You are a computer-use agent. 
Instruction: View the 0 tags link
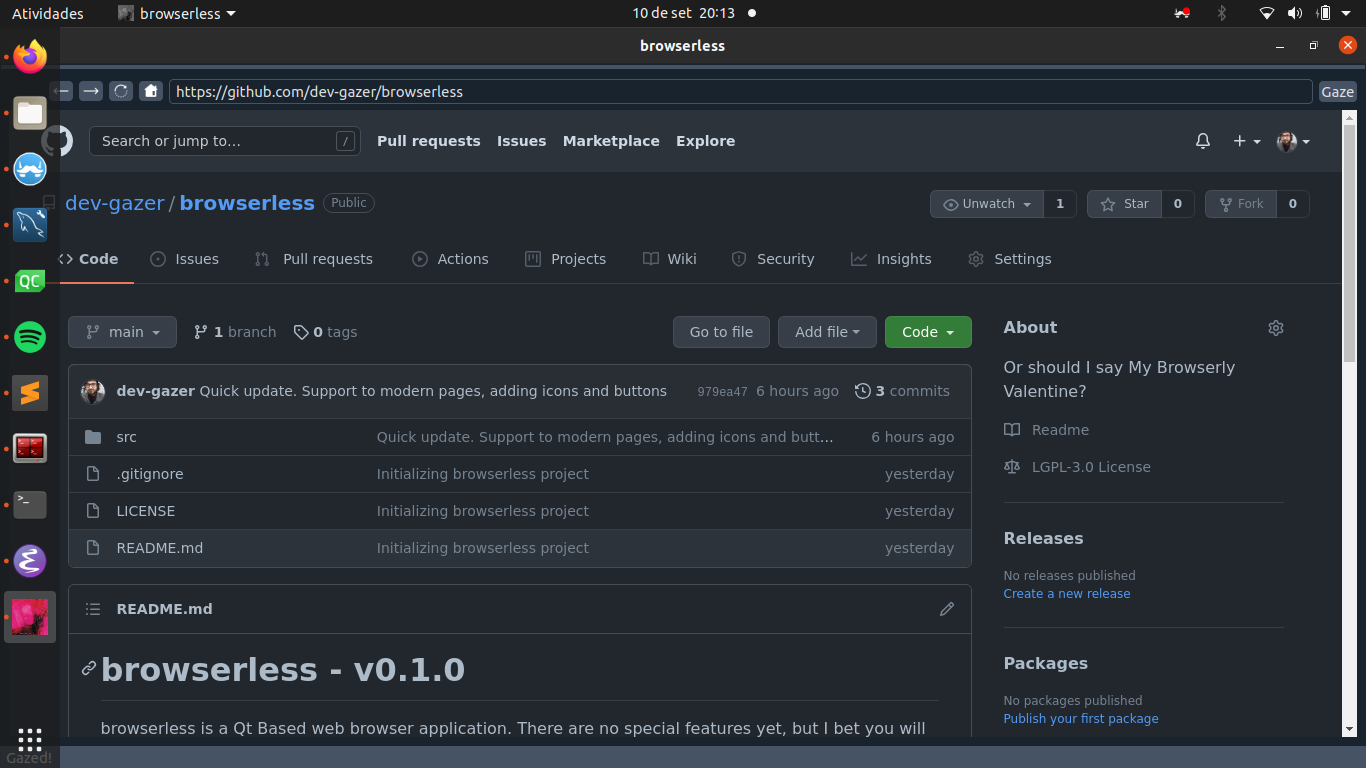click(325, 332)
